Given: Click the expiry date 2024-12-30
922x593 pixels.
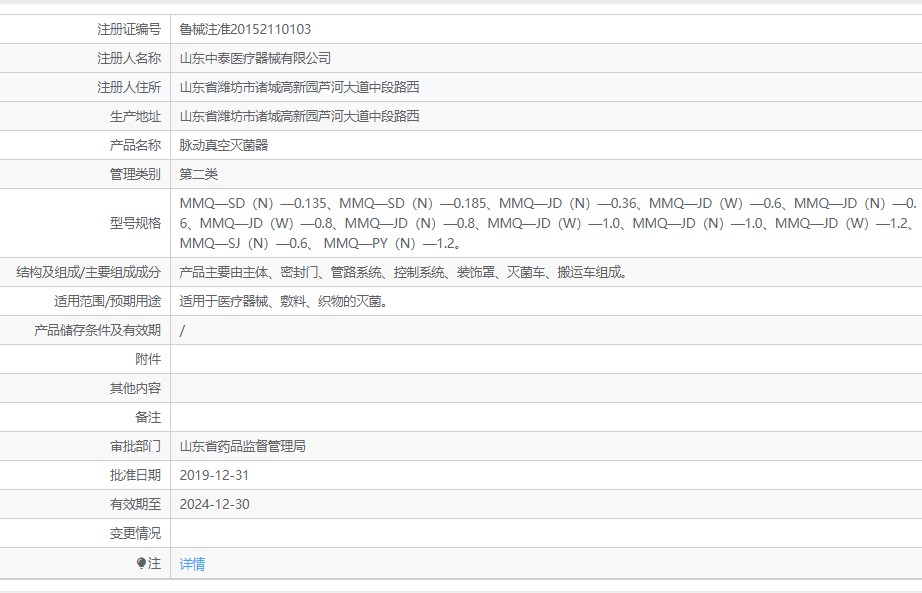Looking at the screenshot, I should tap(214, 504).
